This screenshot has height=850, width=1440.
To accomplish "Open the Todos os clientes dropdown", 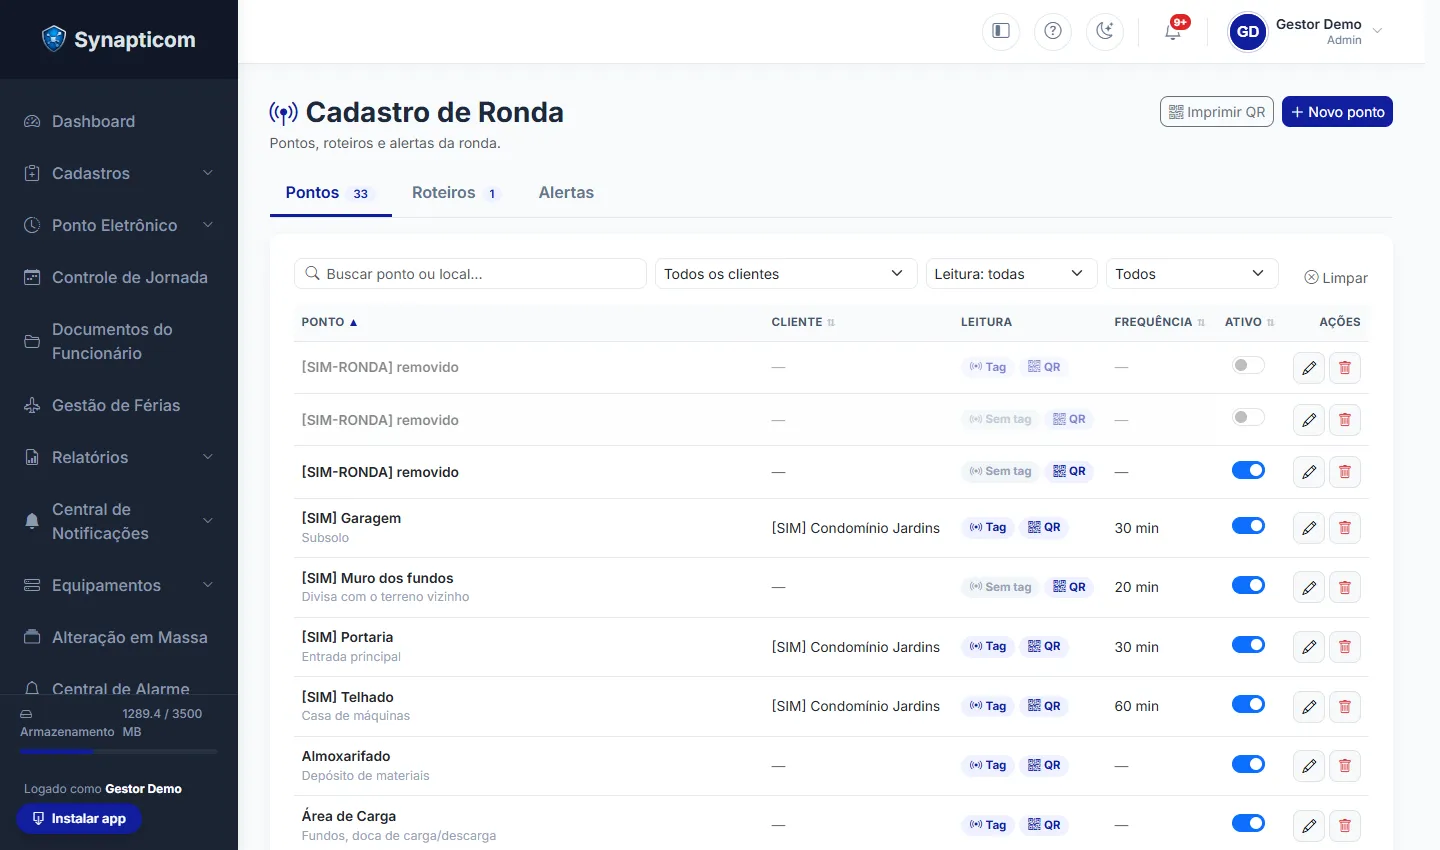I will coord(786,274).
